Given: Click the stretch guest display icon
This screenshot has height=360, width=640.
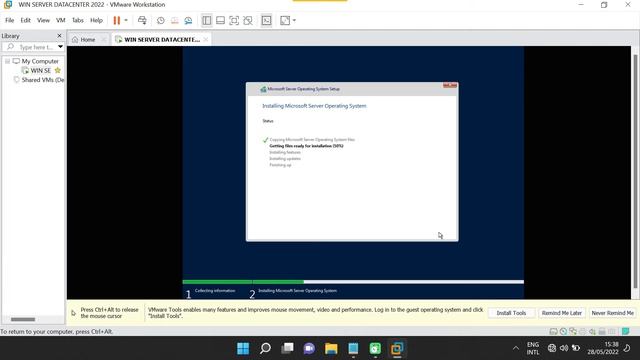Looking at the screenshot, I should [285, 20].
